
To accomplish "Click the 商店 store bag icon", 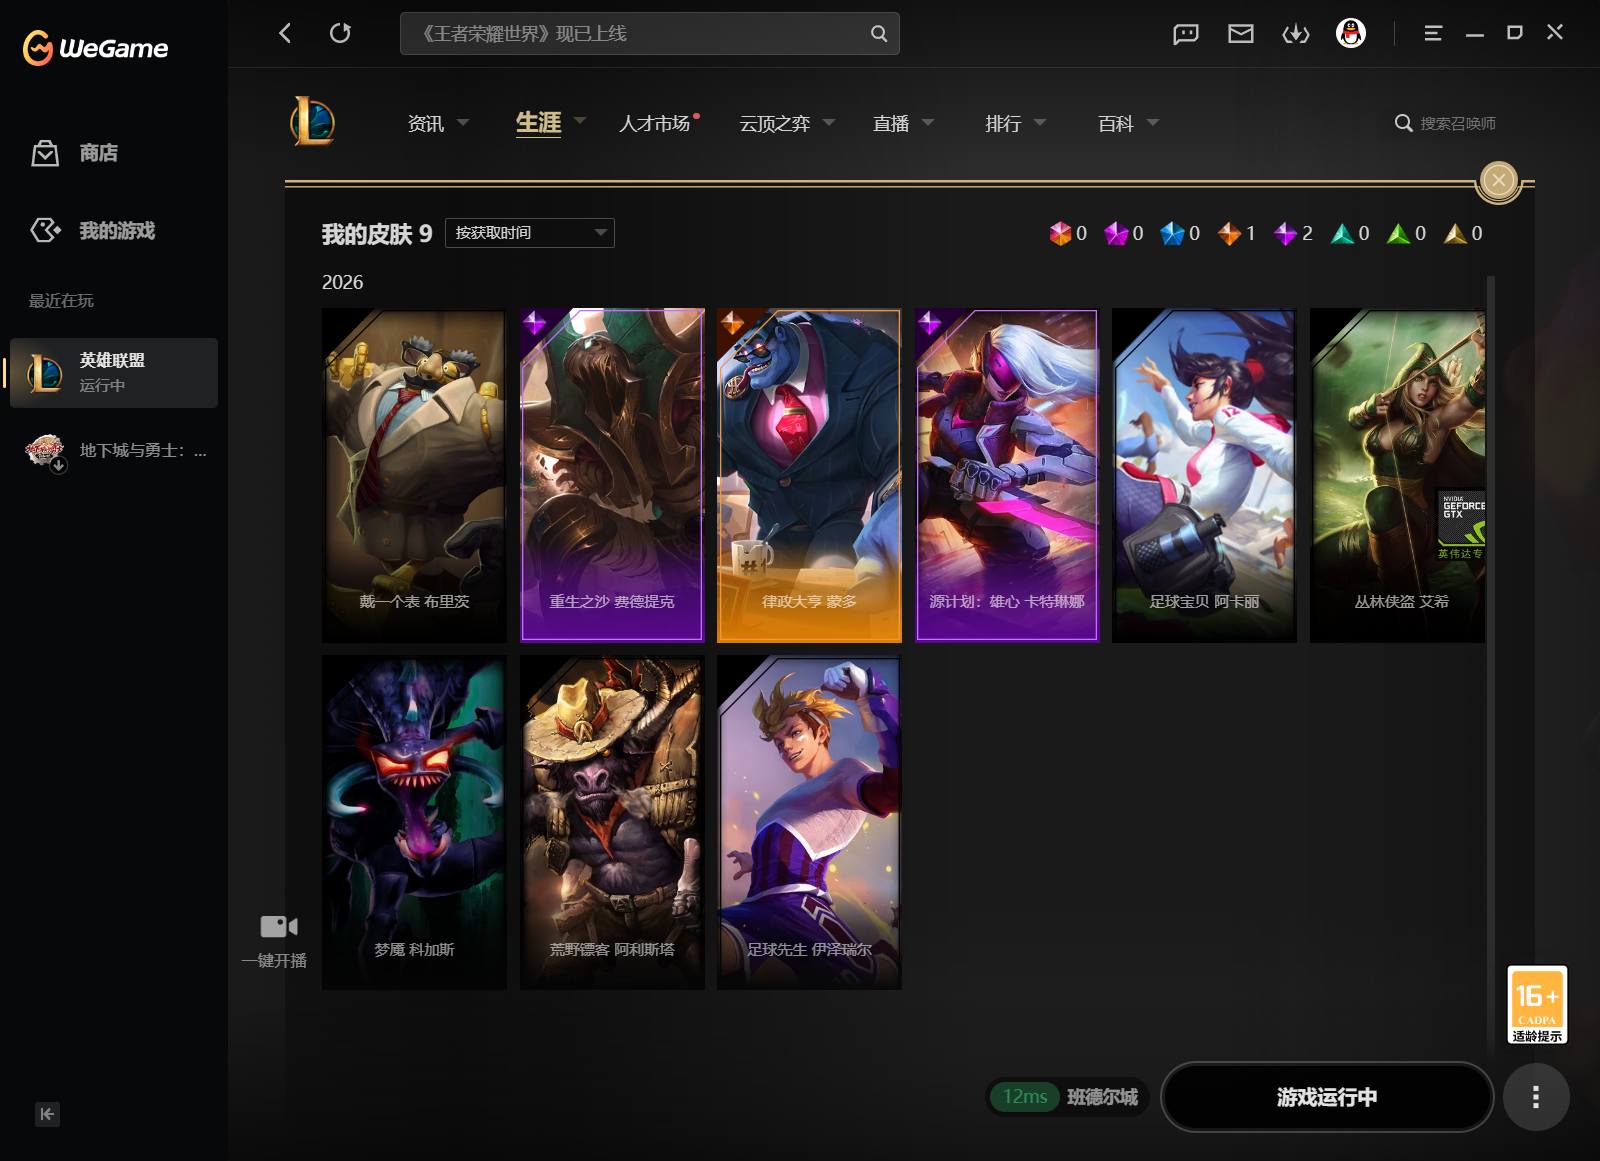I will 45,153.
